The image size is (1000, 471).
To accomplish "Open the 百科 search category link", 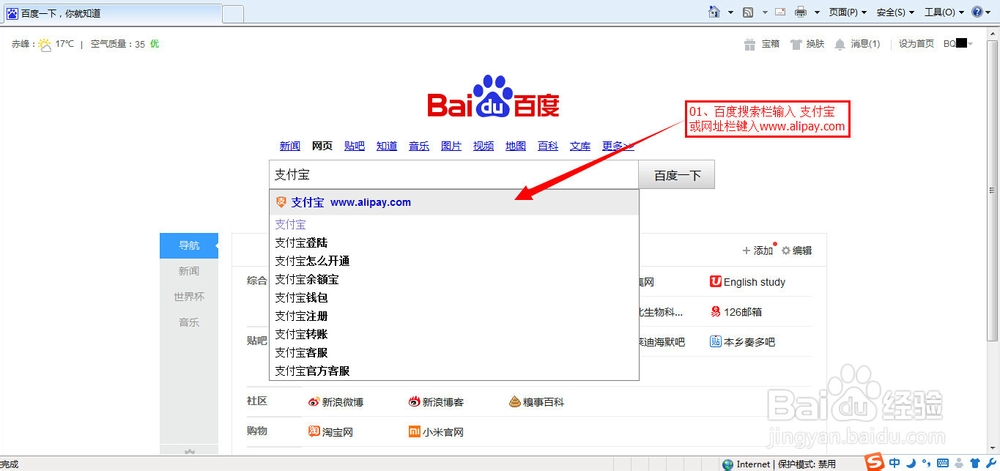I will pos(548,146).
